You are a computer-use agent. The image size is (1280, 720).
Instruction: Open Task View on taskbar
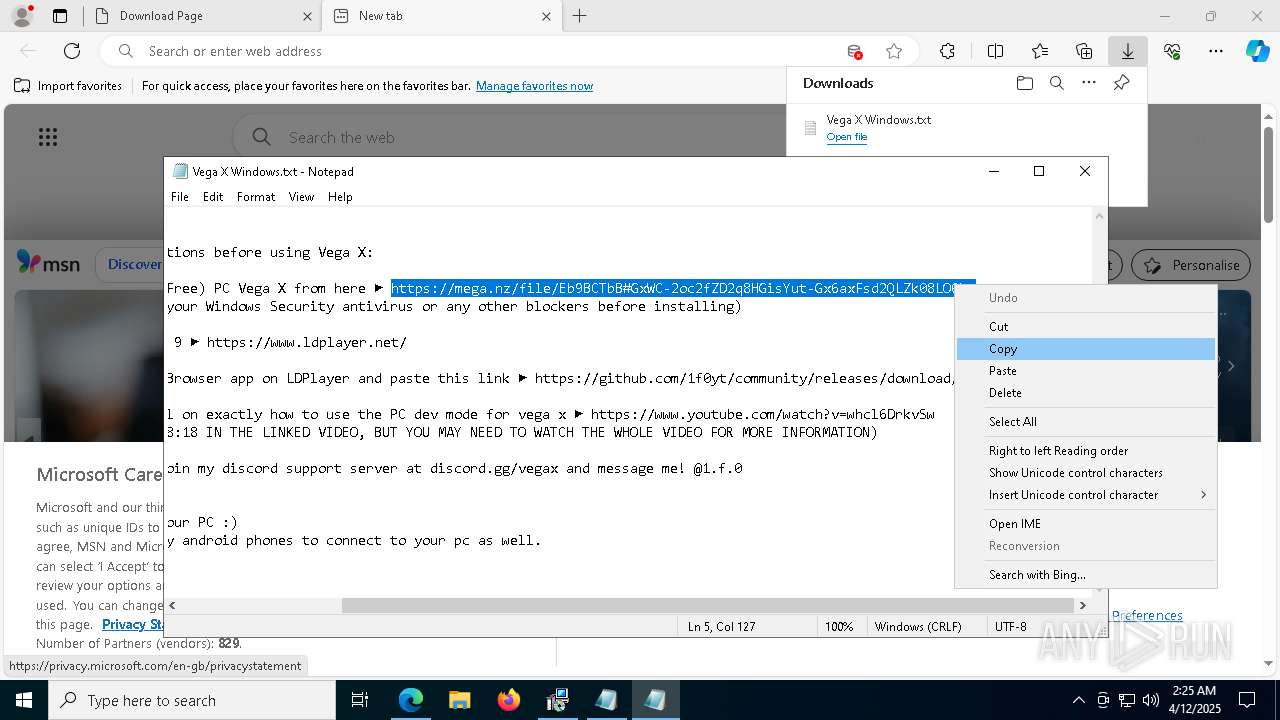pyautogui.click(x=360, y=700)
